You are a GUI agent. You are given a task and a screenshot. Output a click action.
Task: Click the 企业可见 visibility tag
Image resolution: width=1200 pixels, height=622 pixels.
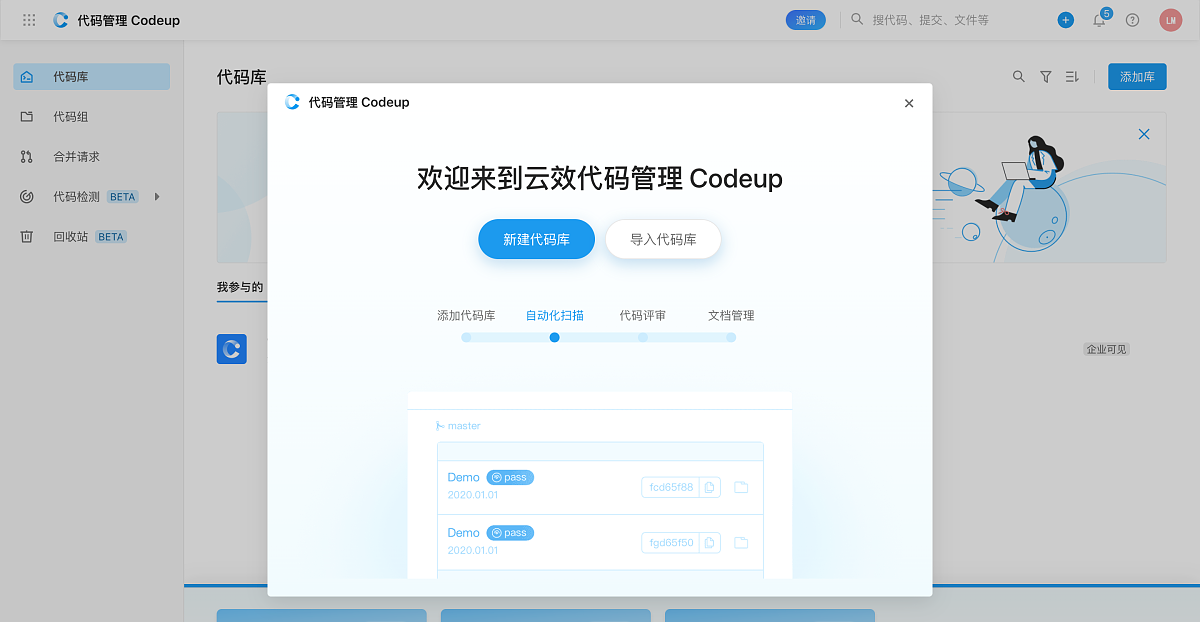1107,349
